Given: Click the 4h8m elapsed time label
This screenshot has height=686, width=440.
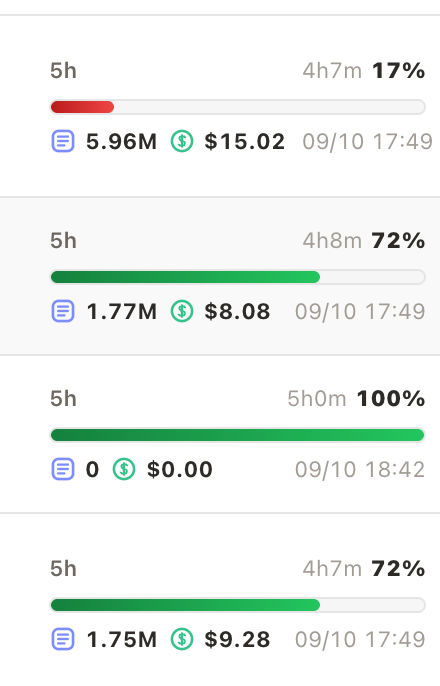Looking at the screenshot, I should (x=332, y=241).
